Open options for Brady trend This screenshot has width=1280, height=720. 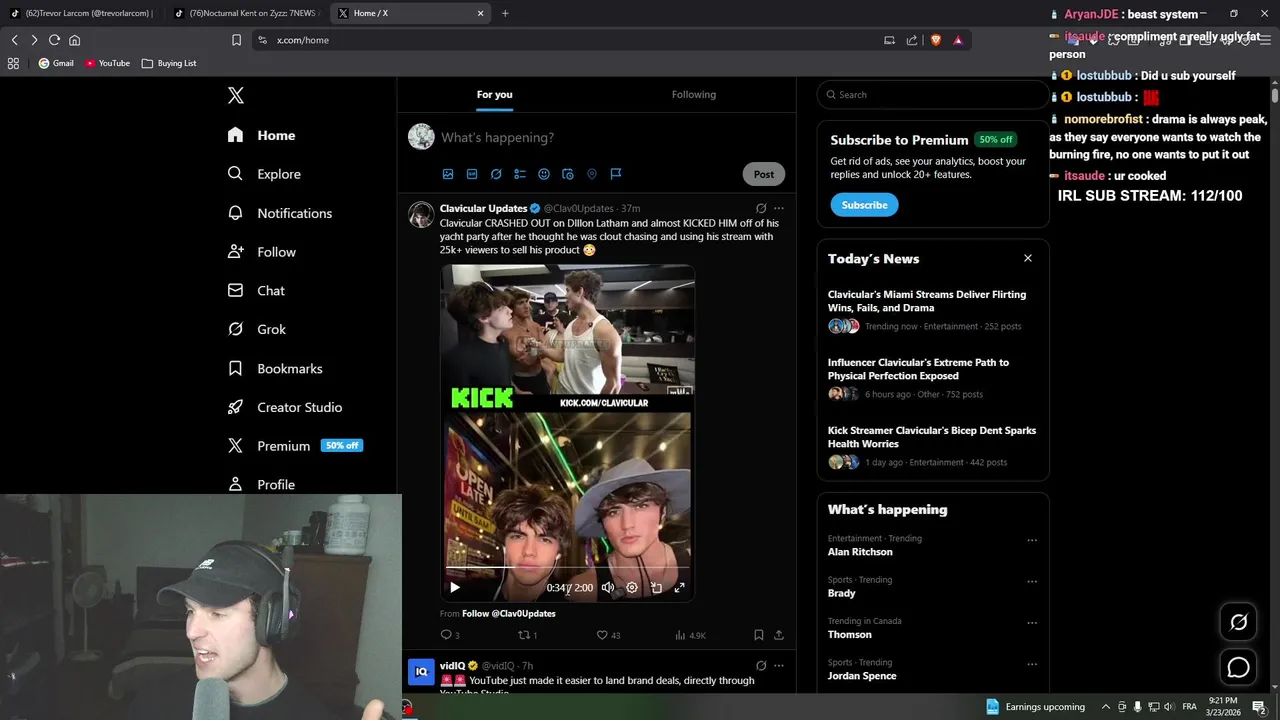coord(1032,581)
